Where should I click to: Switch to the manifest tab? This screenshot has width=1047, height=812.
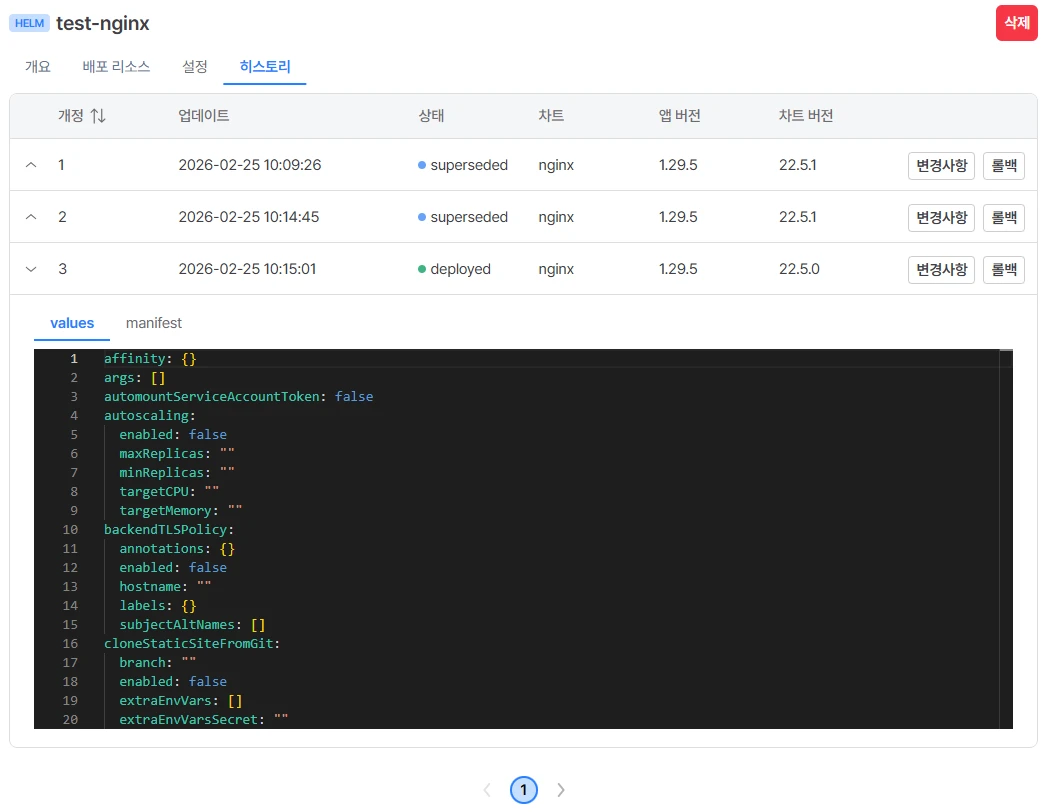[154, 323]
